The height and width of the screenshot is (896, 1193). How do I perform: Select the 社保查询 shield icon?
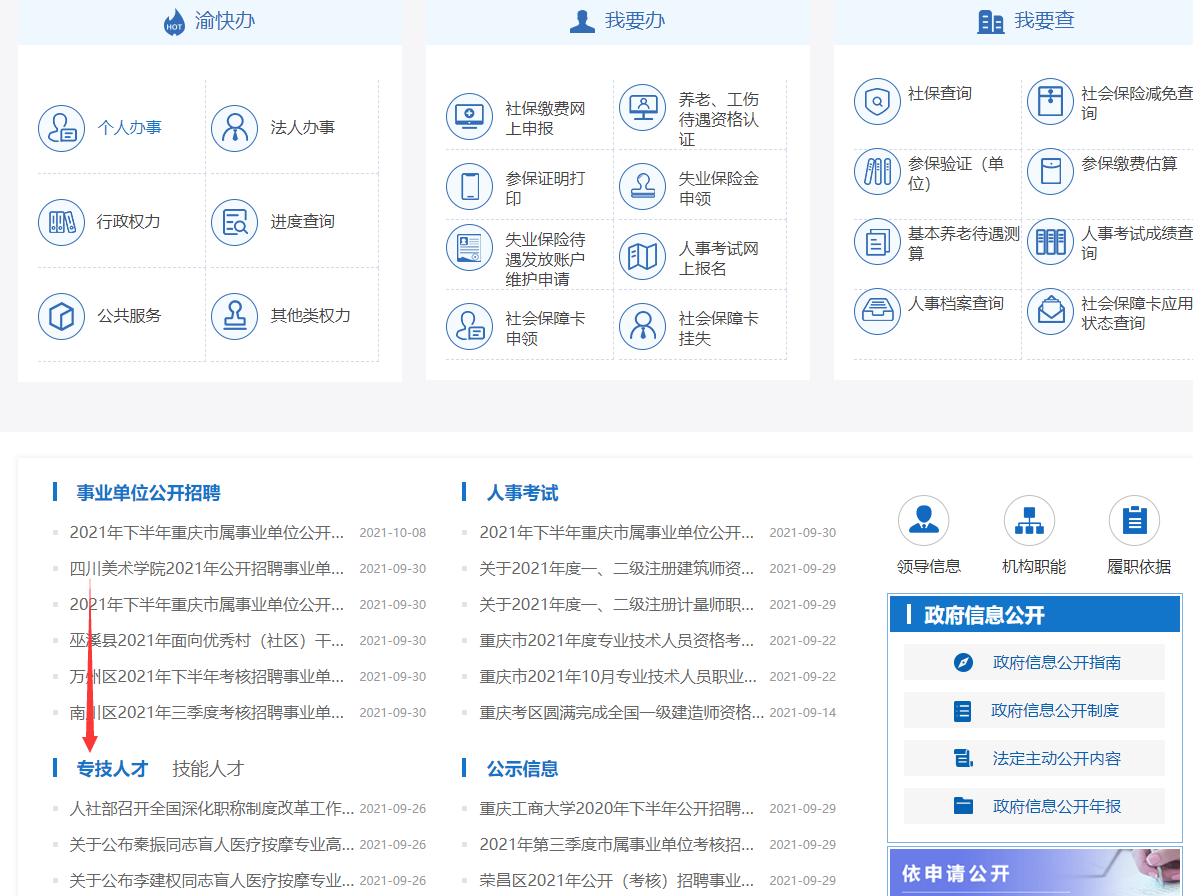(877, 101)
